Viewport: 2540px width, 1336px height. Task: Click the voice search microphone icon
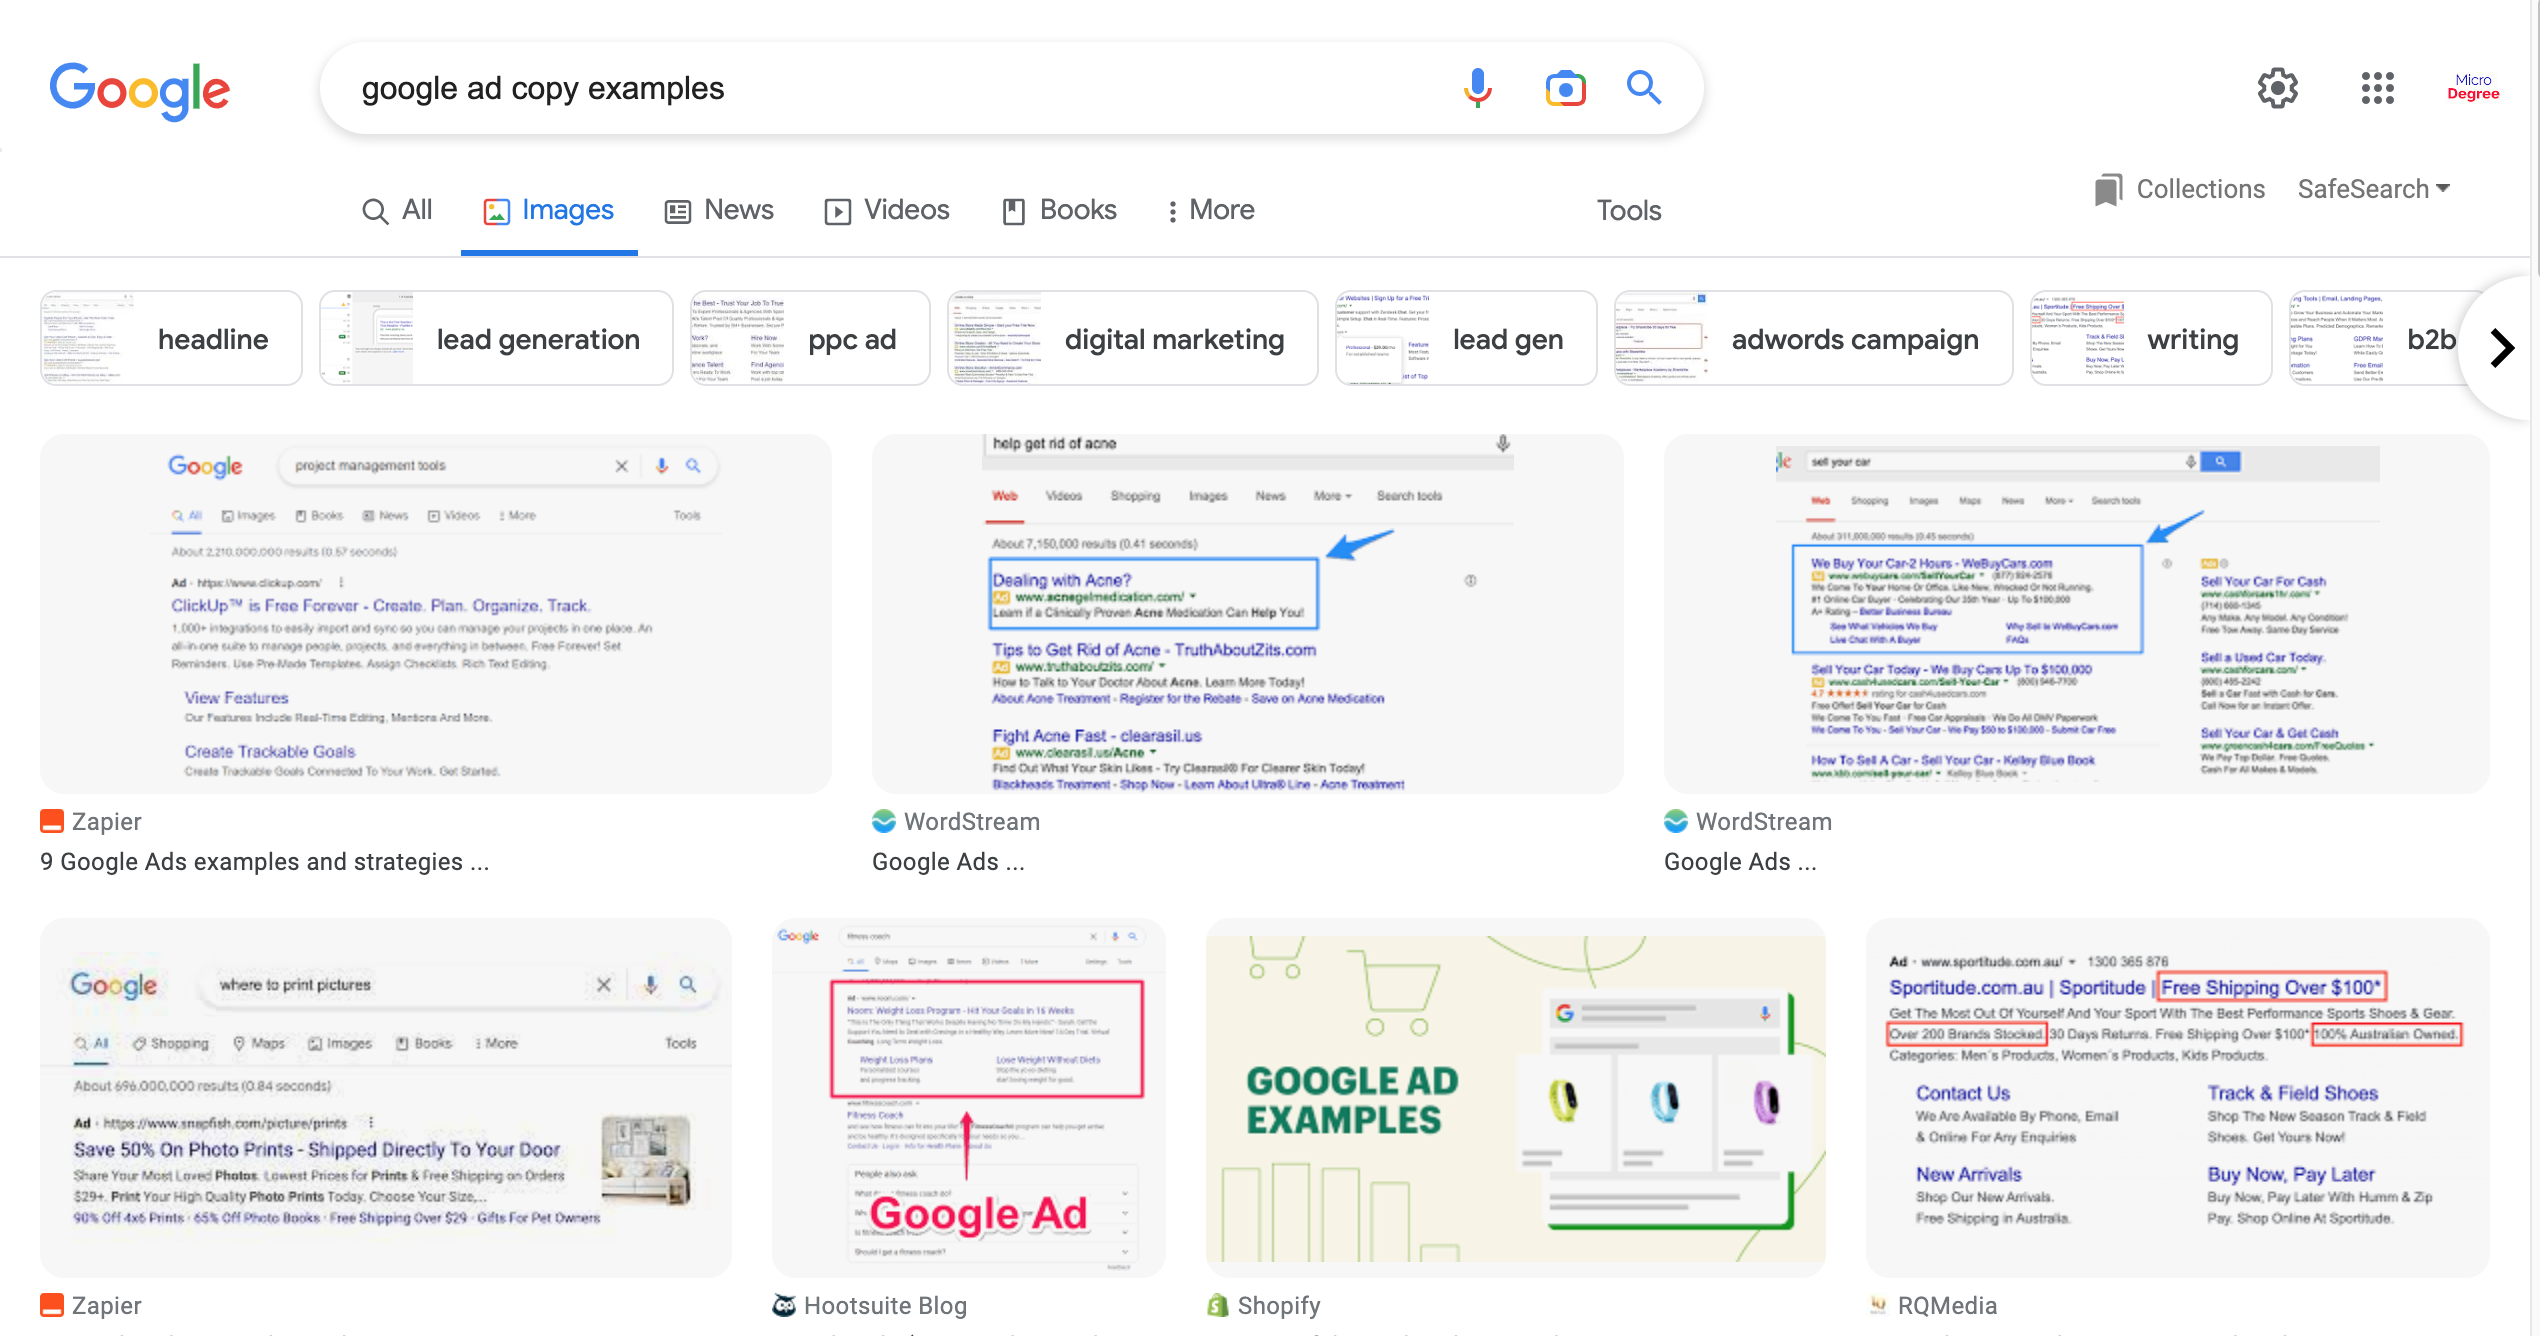(1477, 88)
